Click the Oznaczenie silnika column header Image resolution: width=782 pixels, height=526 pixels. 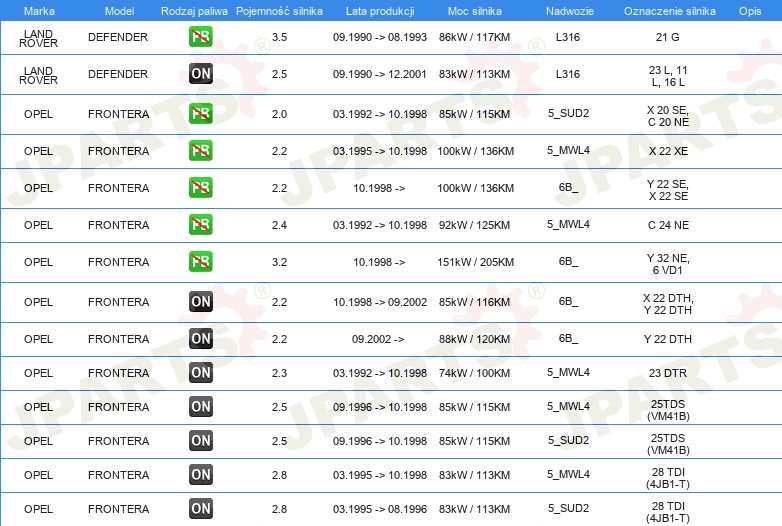(669, 11)
